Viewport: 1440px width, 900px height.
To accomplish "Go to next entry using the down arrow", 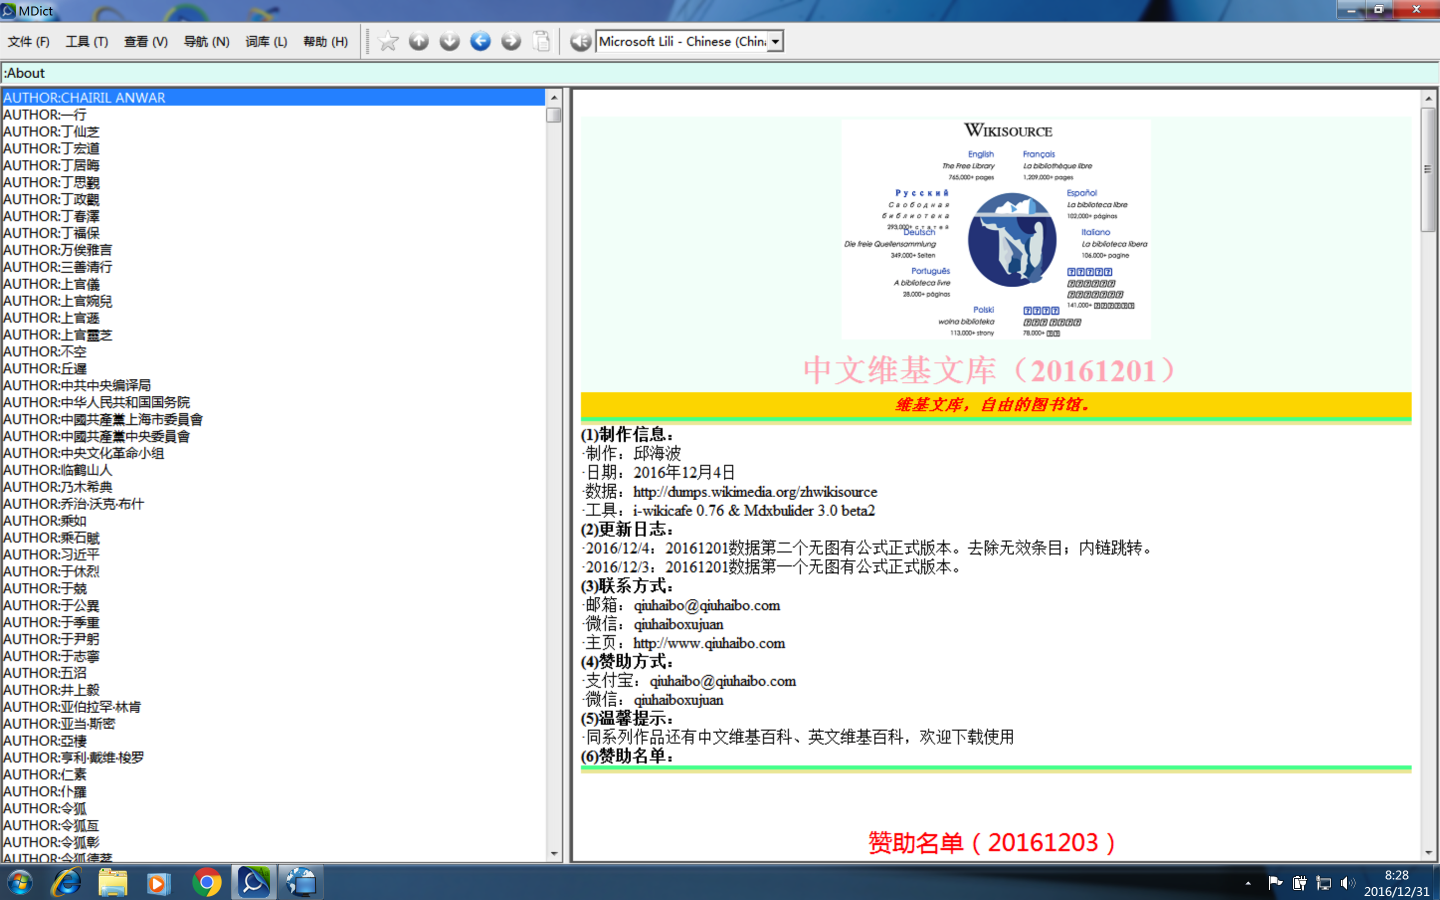I will [450, 41].
